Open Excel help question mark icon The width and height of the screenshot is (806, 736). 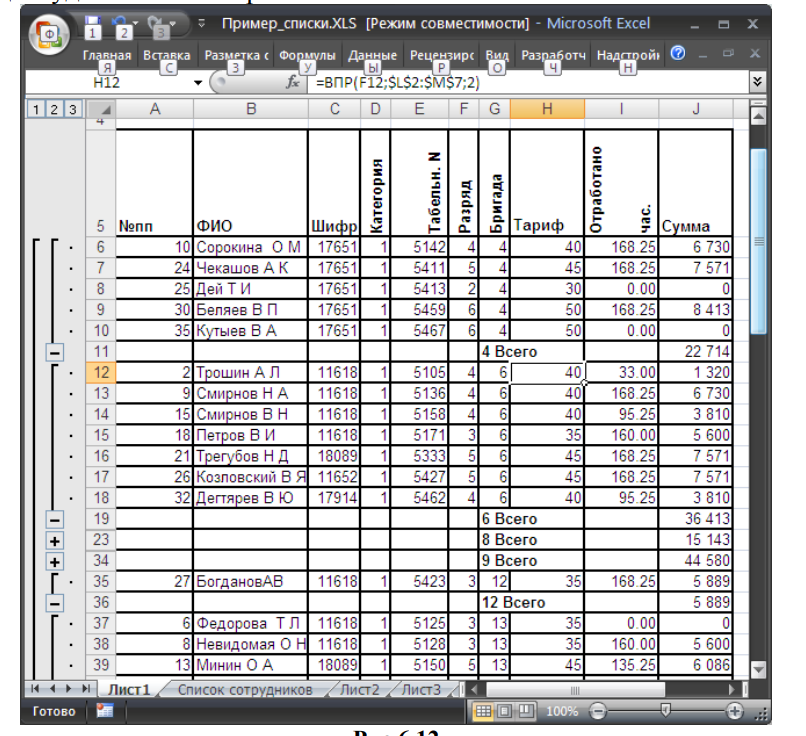(679, 54)
